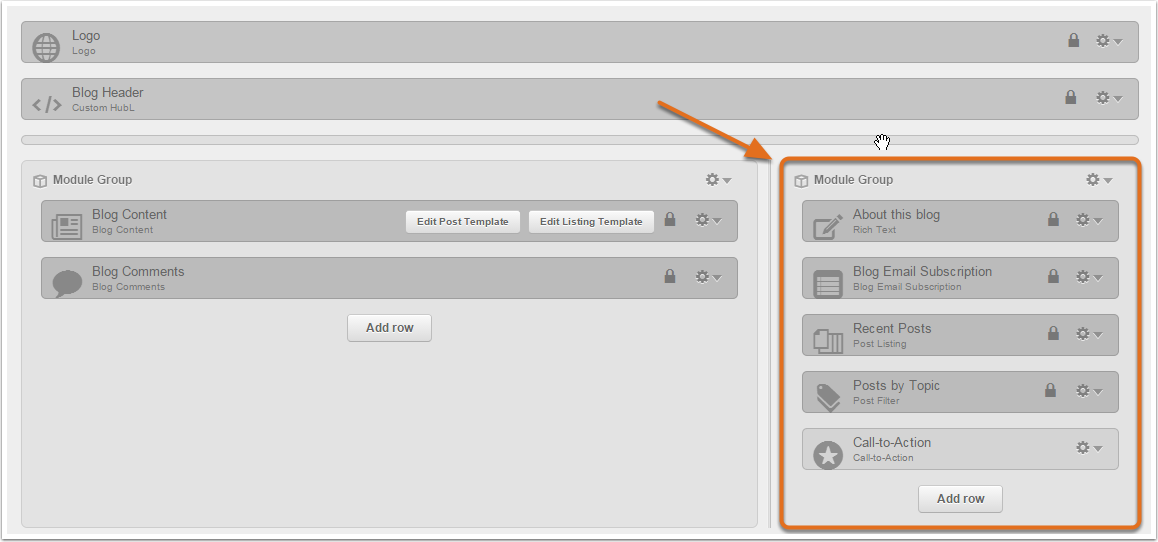Viewport: 1158px width, 542px height.
Task: Click Add row under Call-to-Action
Action: point(960,498)
